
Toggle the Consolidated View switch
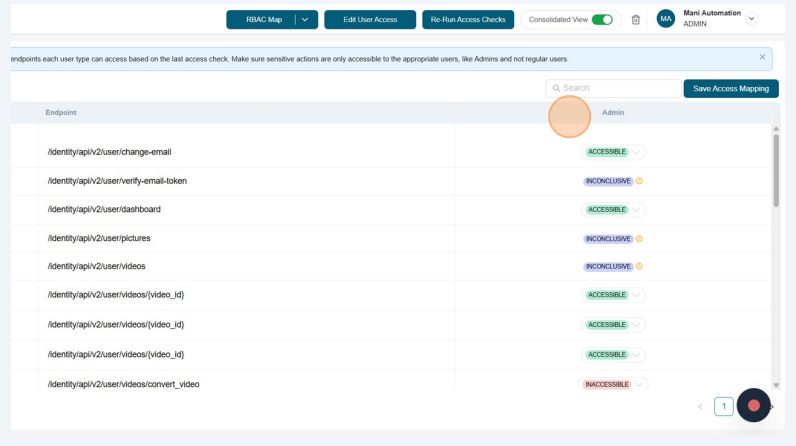click(602, 19)
